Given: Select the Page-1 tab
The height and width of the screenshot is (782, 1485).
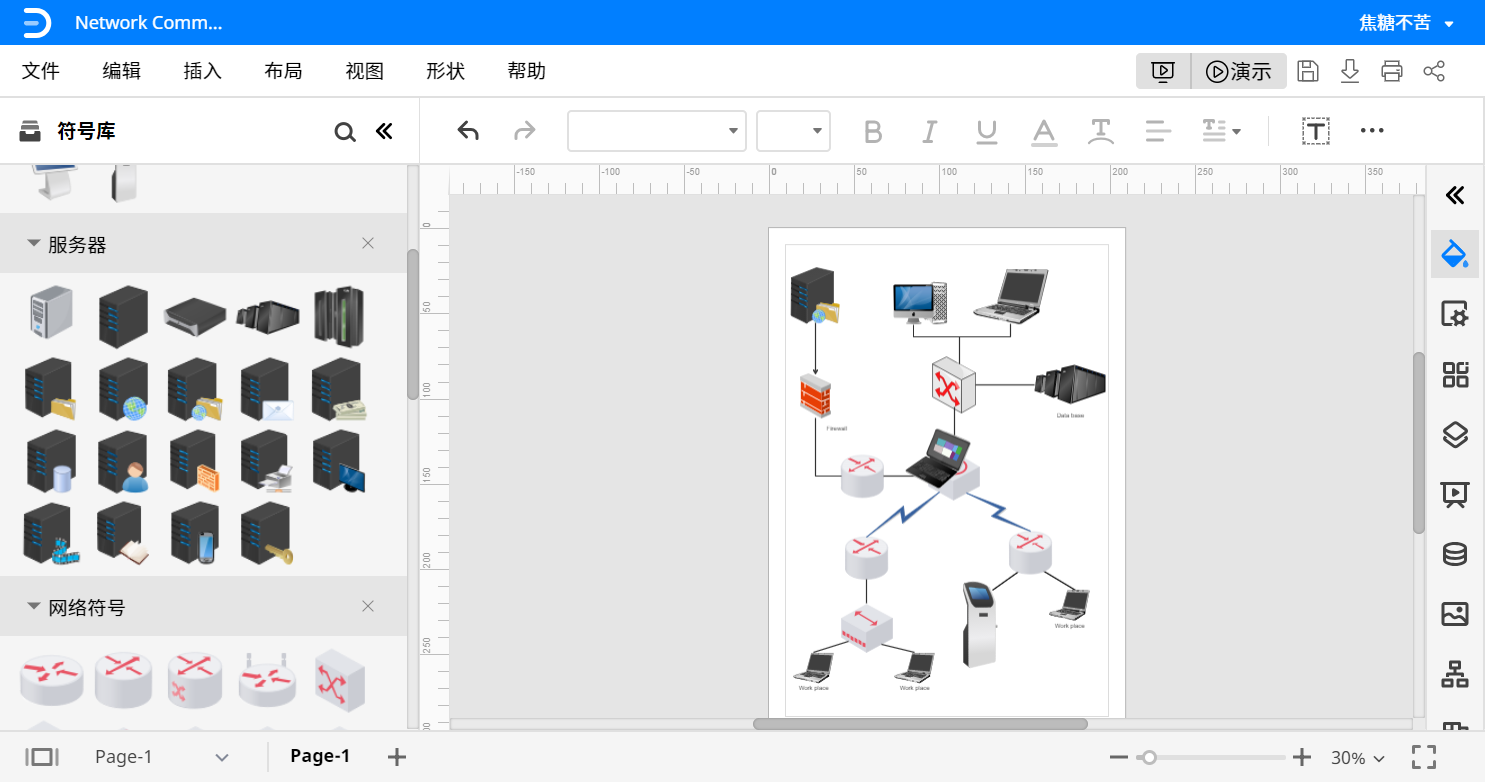Looking at the screenshot, I should point(320,756).
